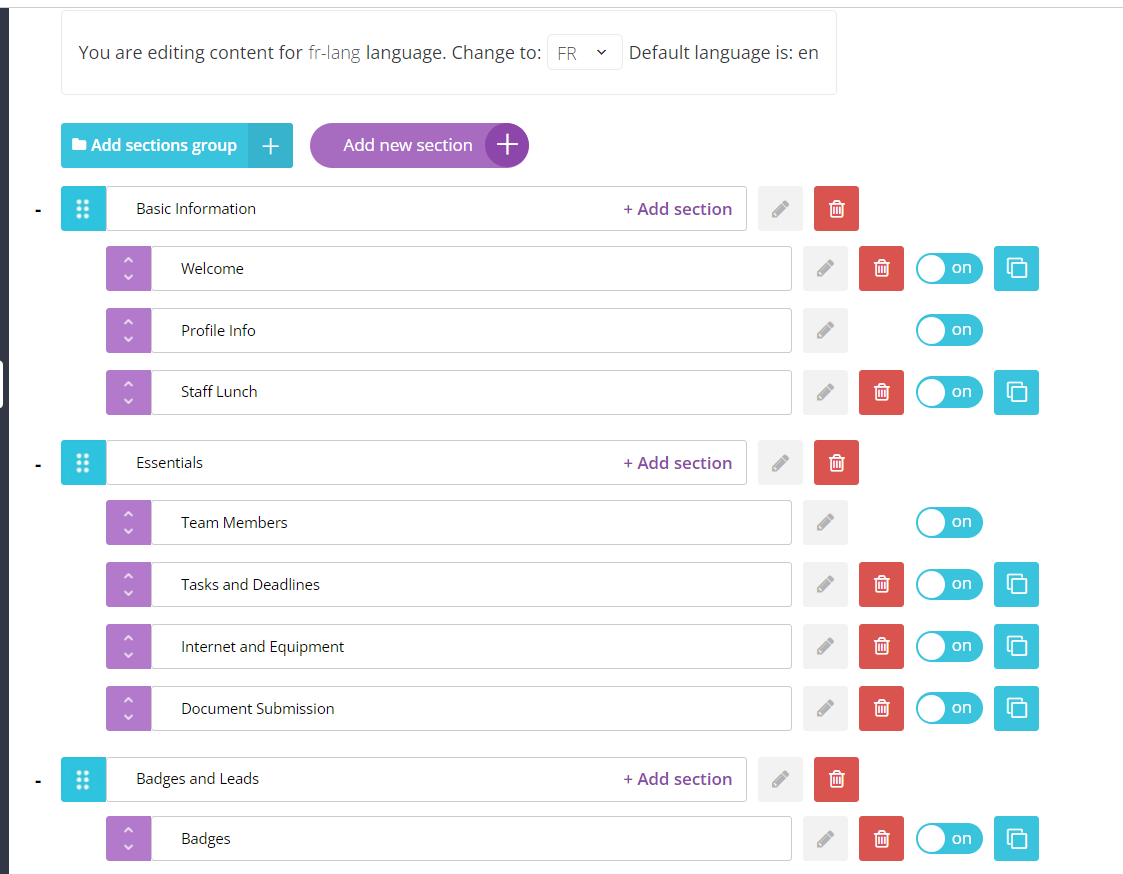Viewport: 1123px width, 874px height.
Task: Click the Profile Info reorder arrows
Action: click(128, 330)
